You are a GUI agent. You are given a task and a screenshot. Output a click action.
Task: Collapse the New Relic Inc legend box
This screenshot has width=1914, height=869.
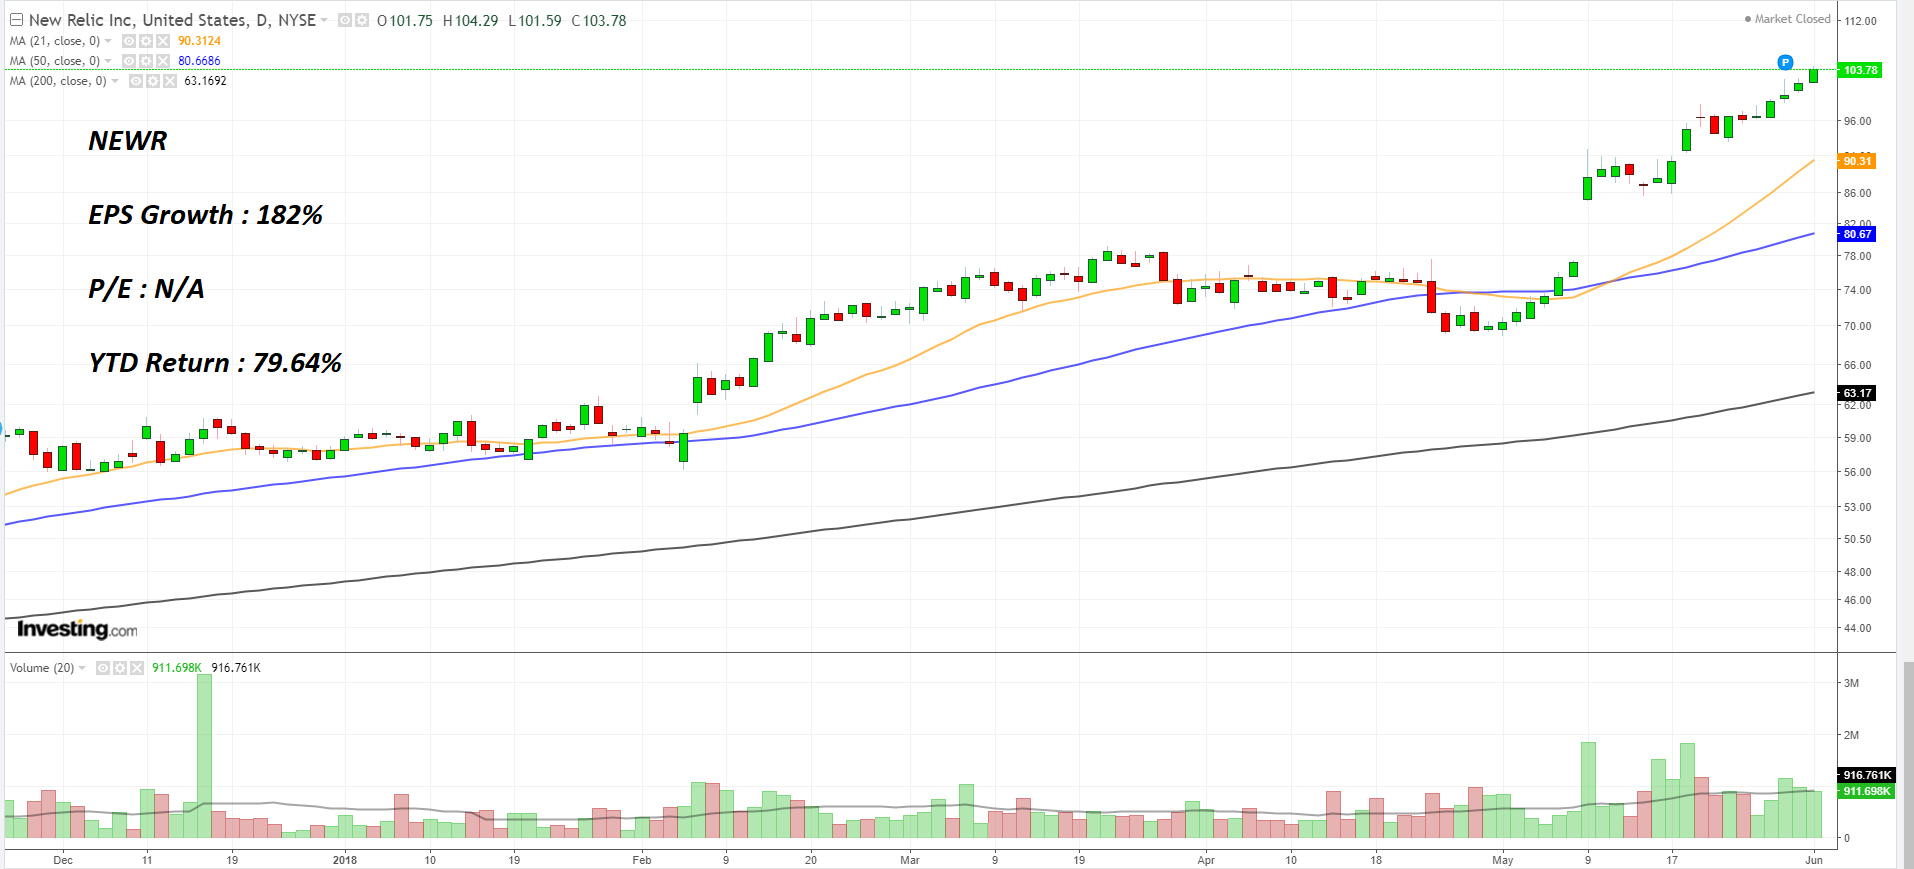(x=16, y=20)
